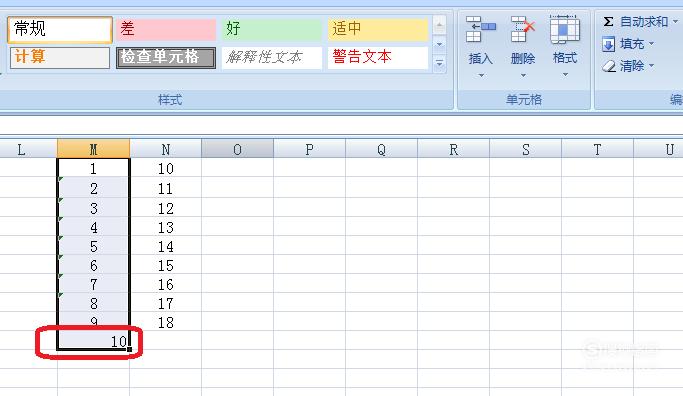Click the cell containing 14 in column N
This screenshot has height=396, width=683.
(166, 246)
